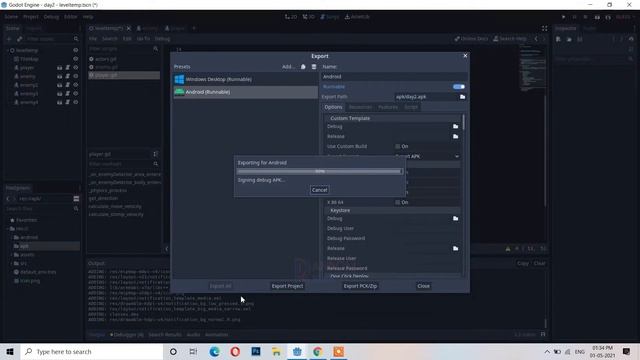Viewport: 640px width, 360px height.
Task: Toggle alphabetical sort of methods icon
Action: [156, 154]
